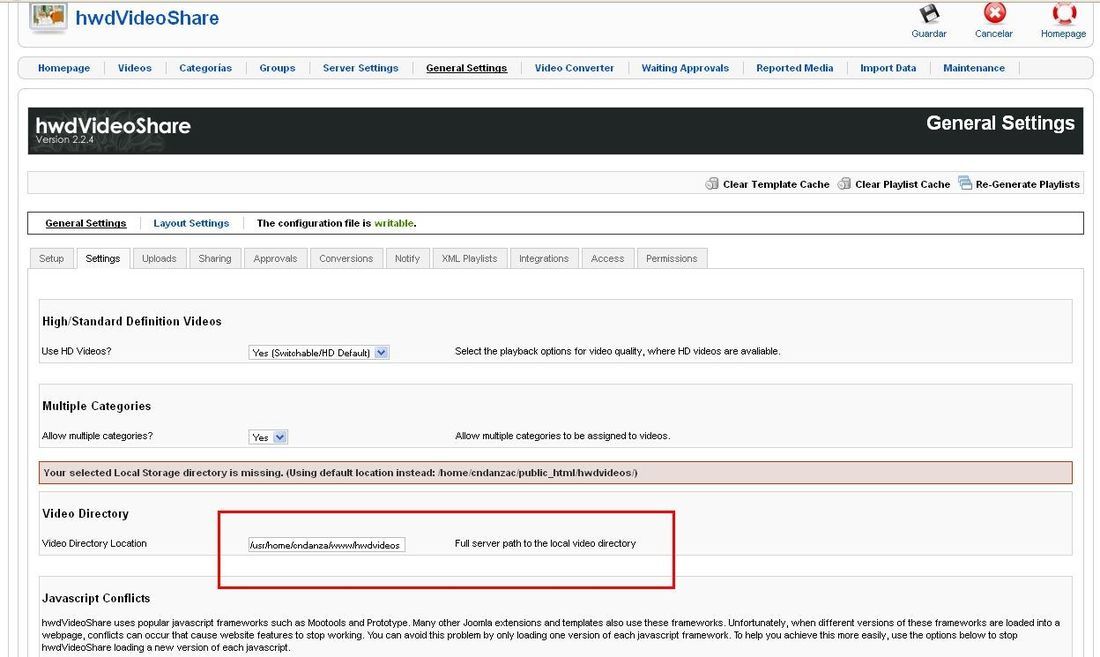Screen dimensions: 1100x657
Task: Click the Layout Settings link
Action: (191, 223)
